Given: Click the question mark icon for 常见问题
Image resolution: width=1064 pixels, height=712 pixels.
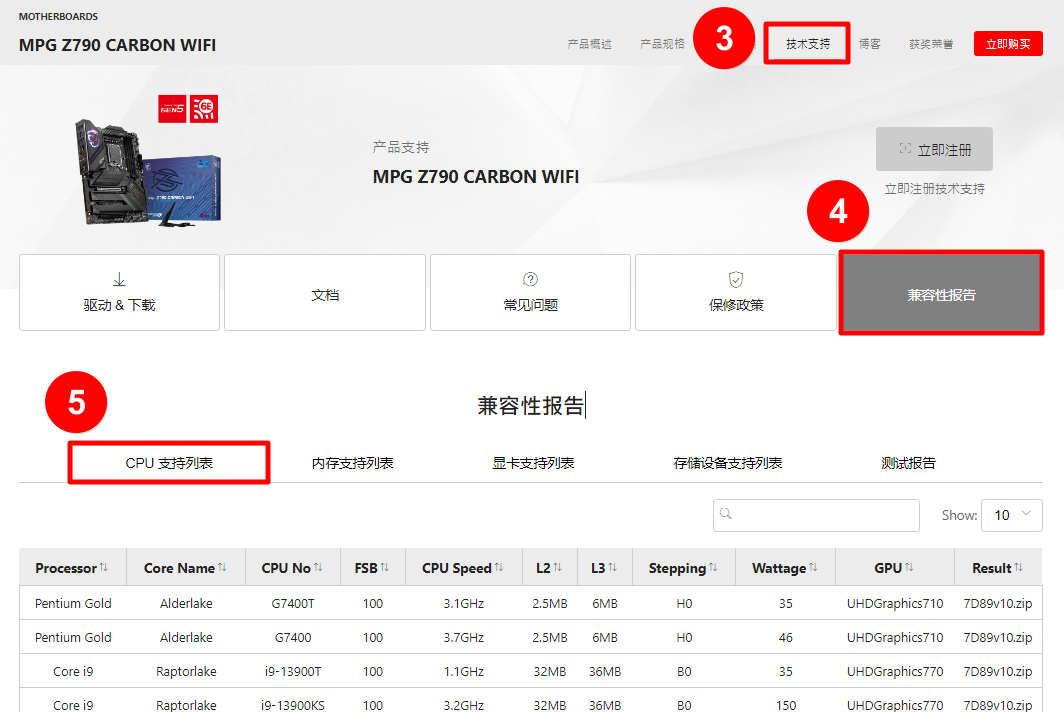Looking at the screenshot, I should click(530, 280).
